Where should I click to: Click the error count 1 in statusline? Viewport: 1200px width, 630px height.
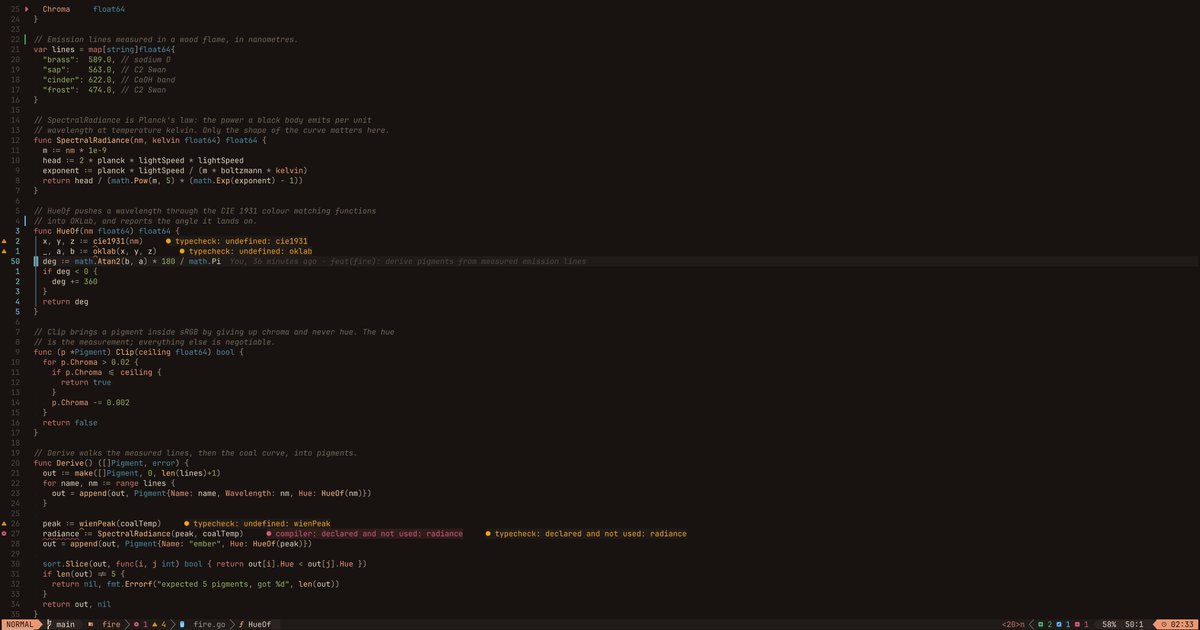145,624
